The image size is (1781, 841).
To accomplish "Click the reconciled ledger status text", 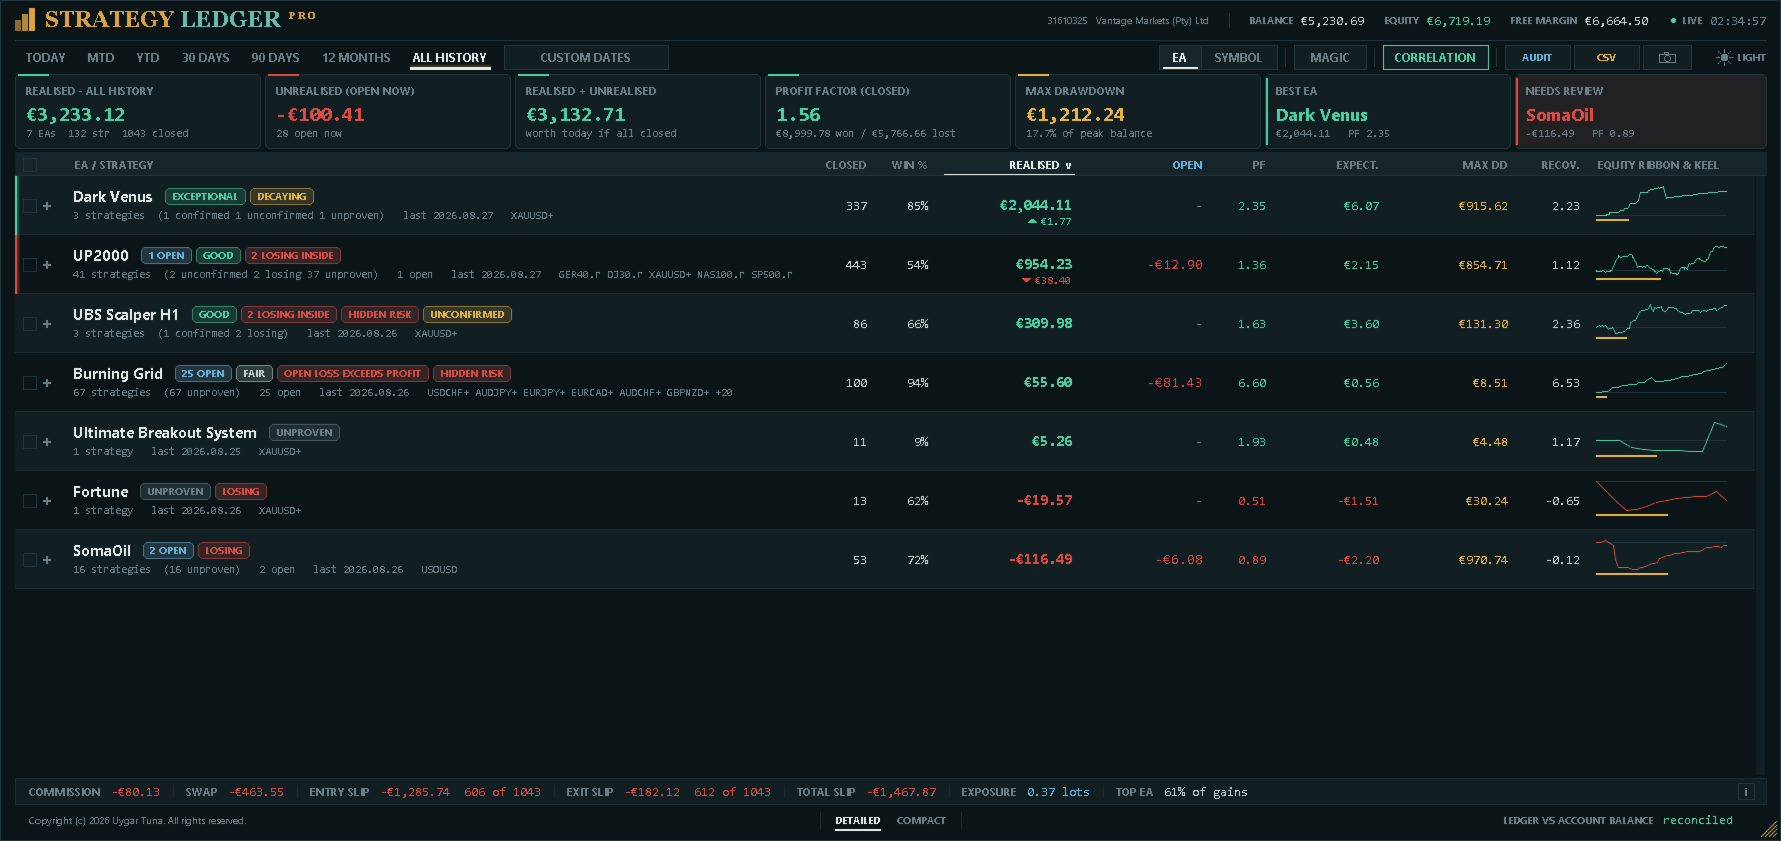I will [x=1698, y=821].
